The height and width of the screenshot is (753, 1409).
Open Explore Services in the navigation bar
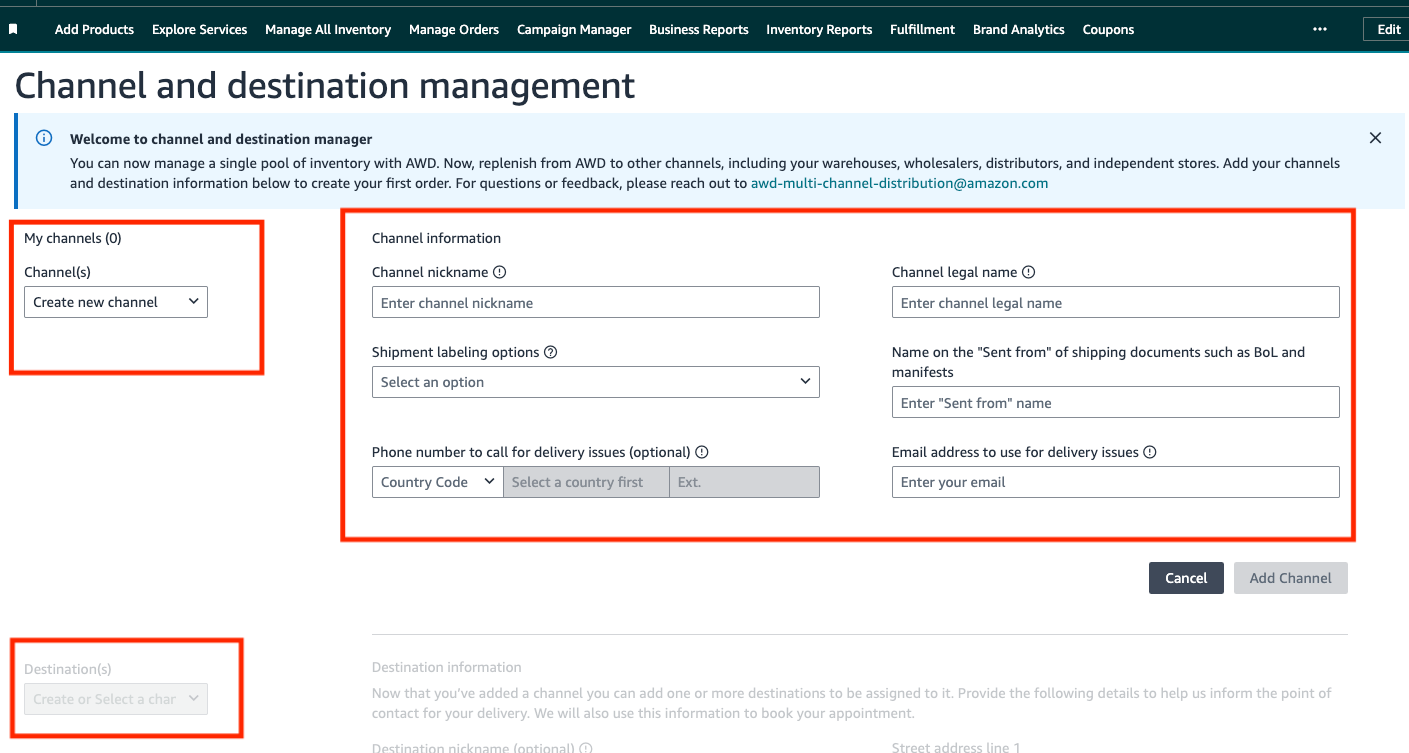click(x=199, y=30)
